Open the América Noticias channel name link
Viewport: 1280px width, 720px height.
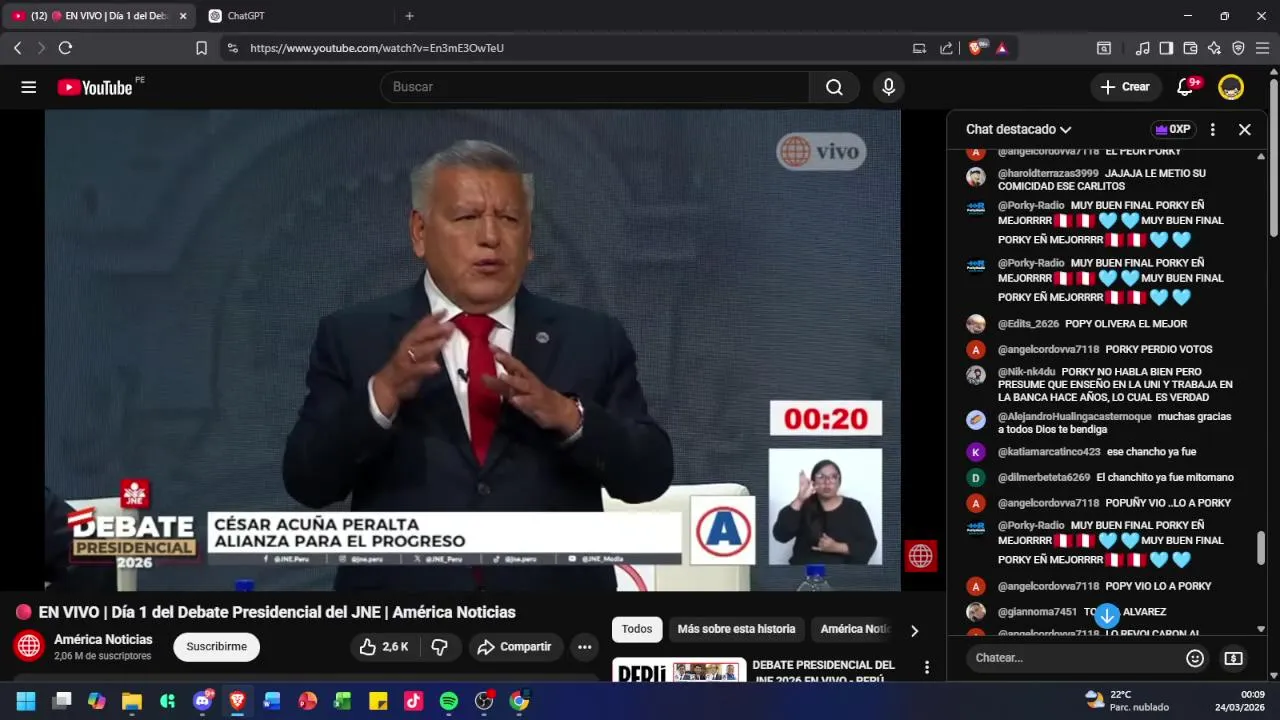click(103, 639)
